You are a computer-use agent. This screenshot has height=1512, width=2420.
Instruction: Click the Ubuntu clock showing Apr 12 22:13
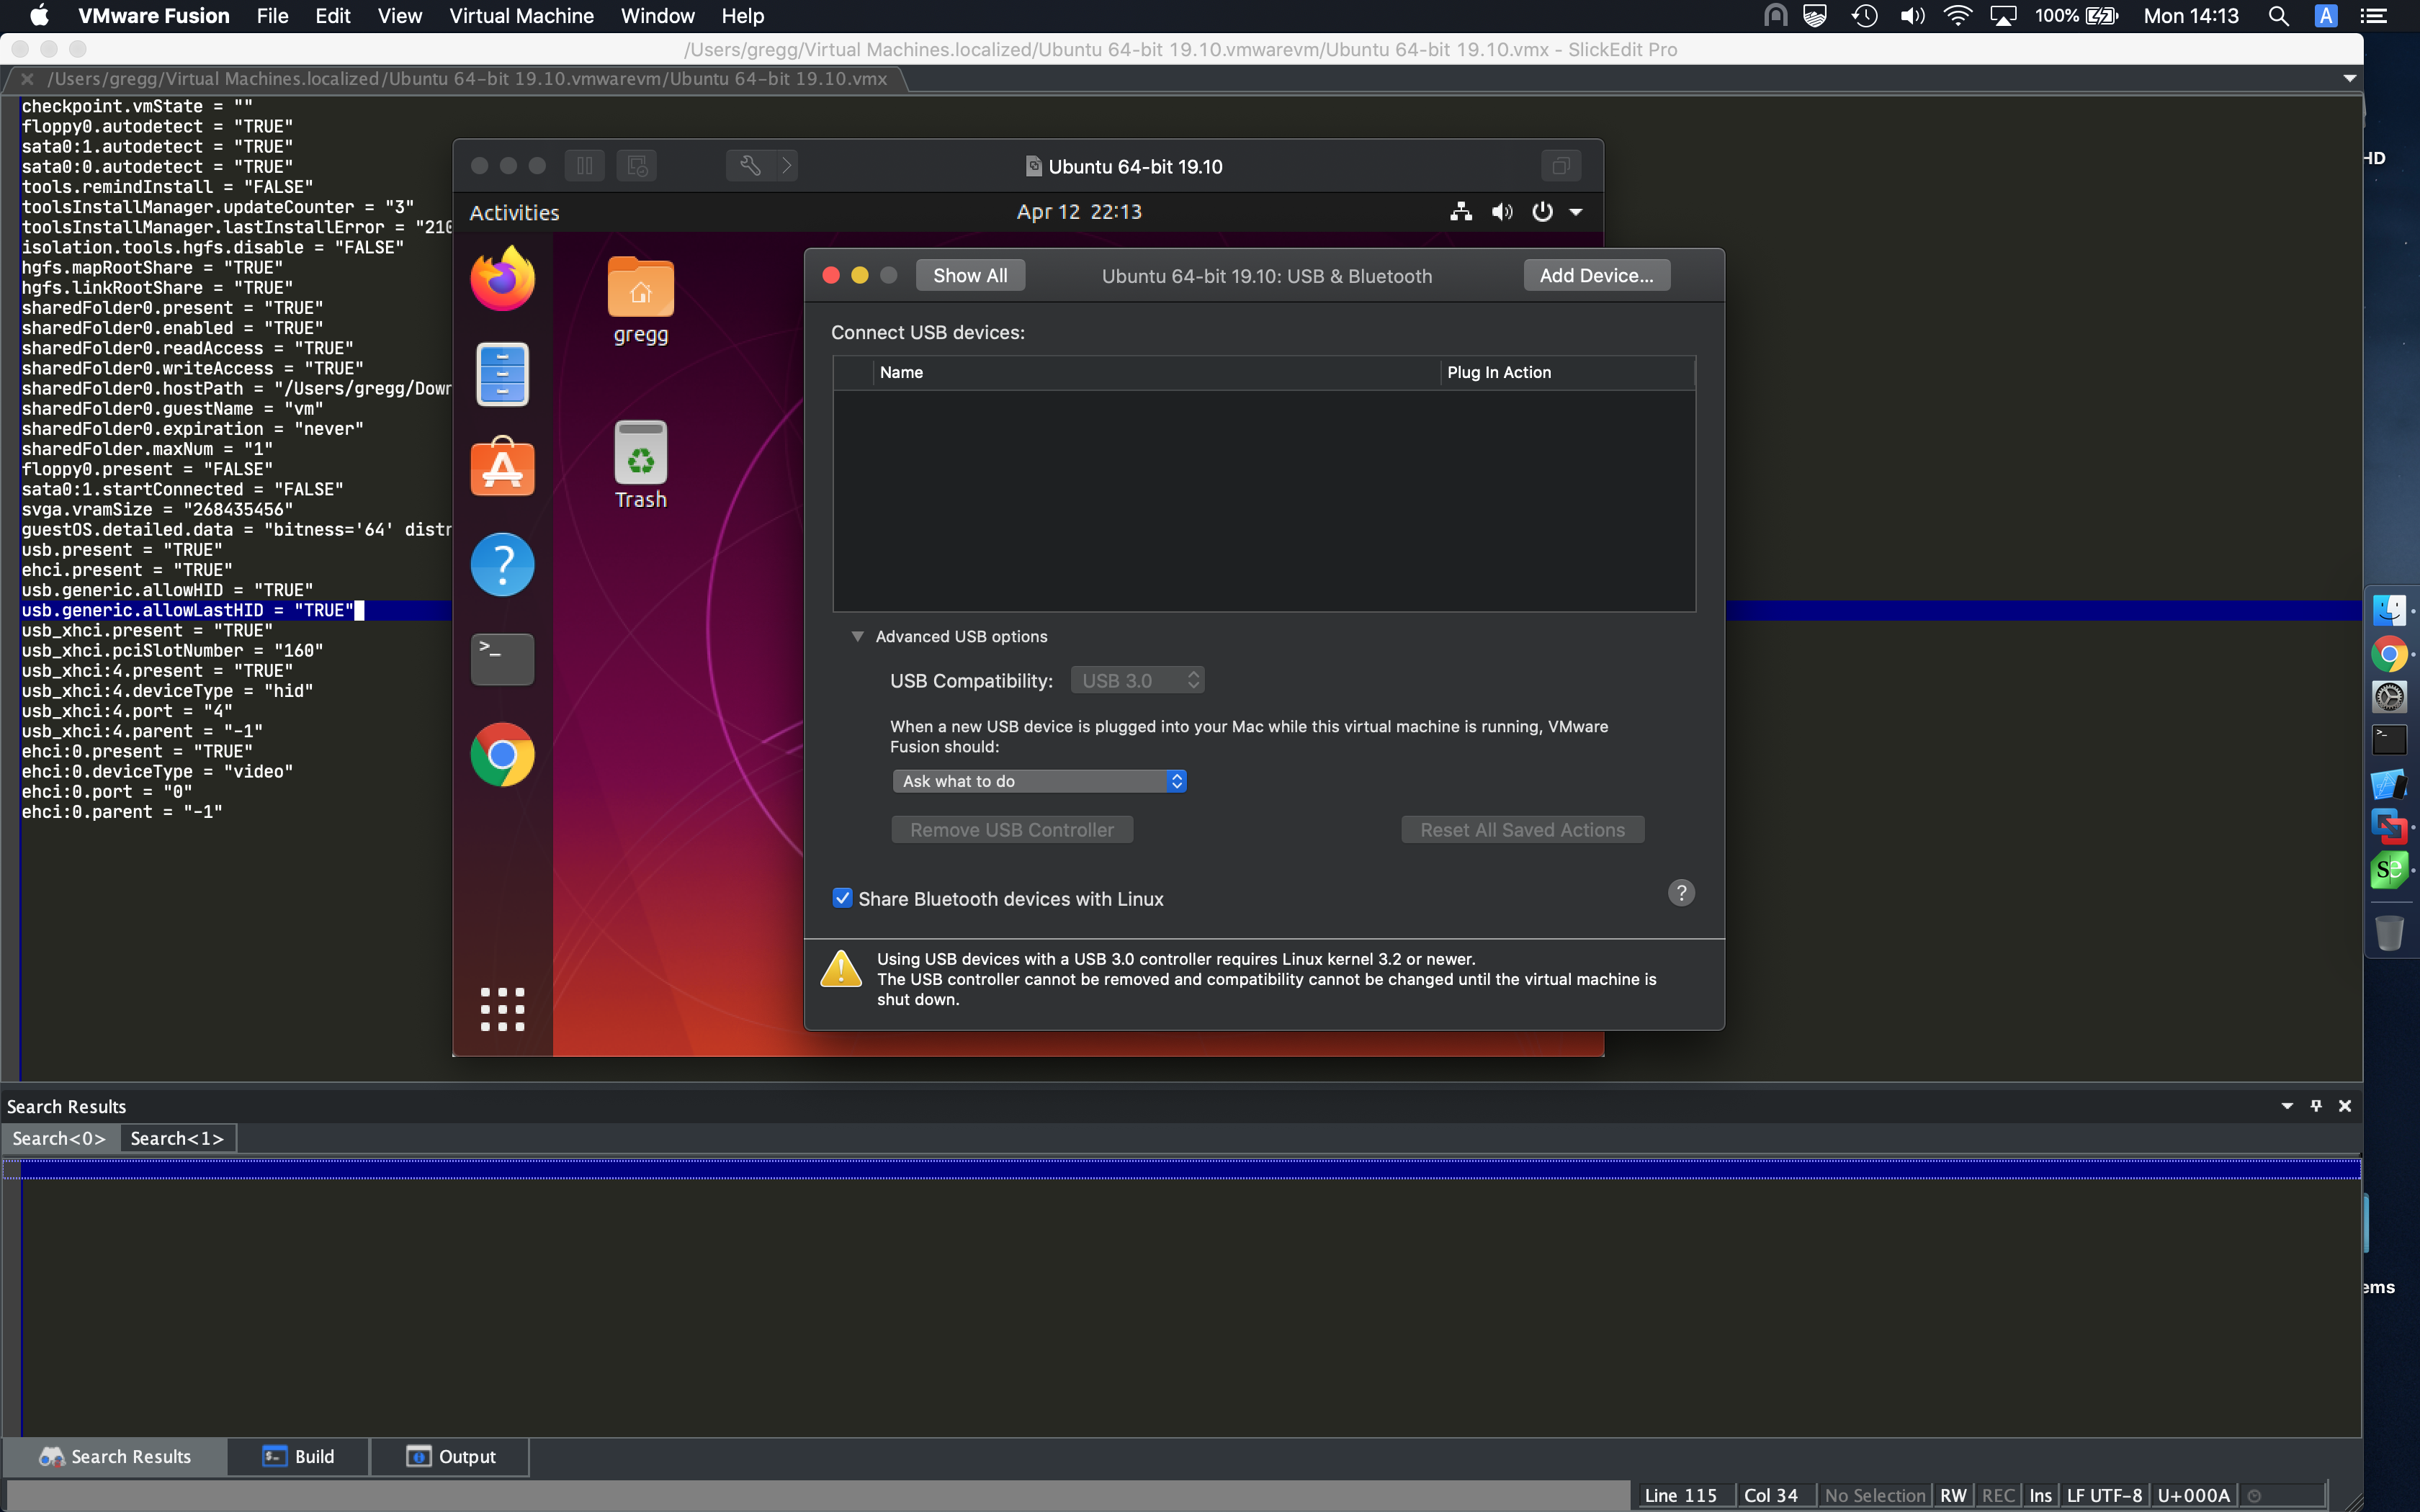(1078, 212)
